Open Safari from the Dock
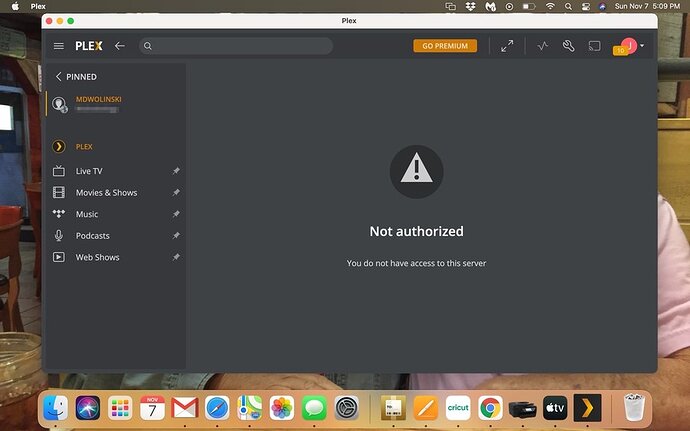Viewport: 690px width, 431px height. tap(217, 408)
